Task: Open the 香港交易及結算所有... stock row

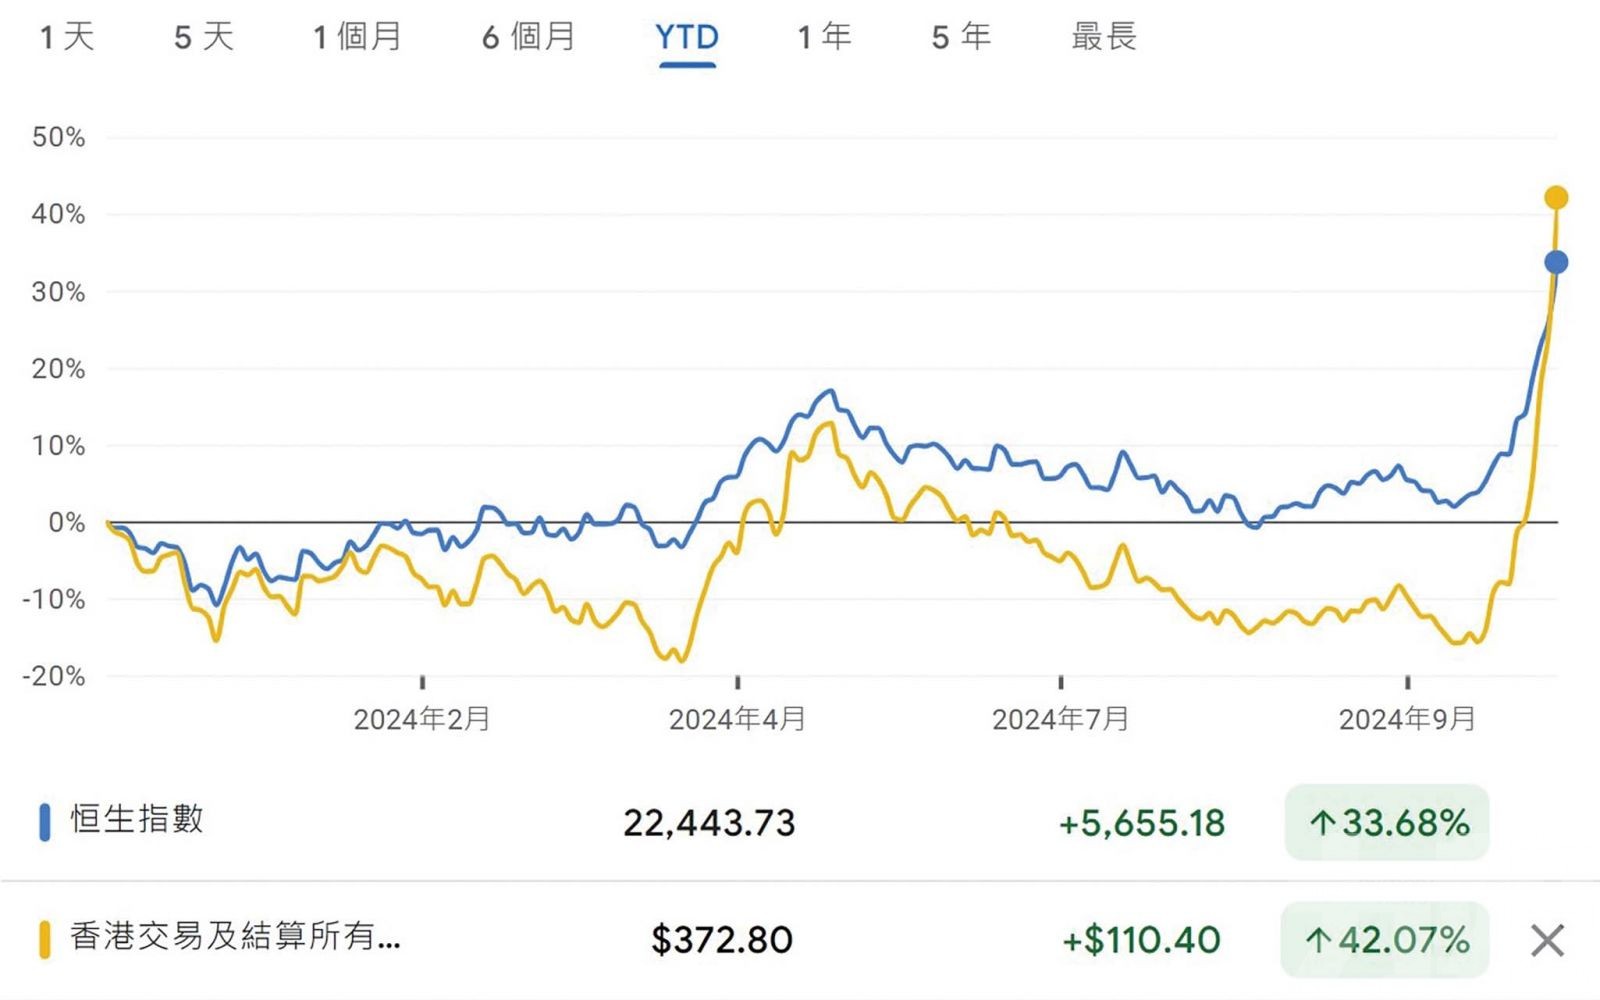Action: tap(800, 939)
